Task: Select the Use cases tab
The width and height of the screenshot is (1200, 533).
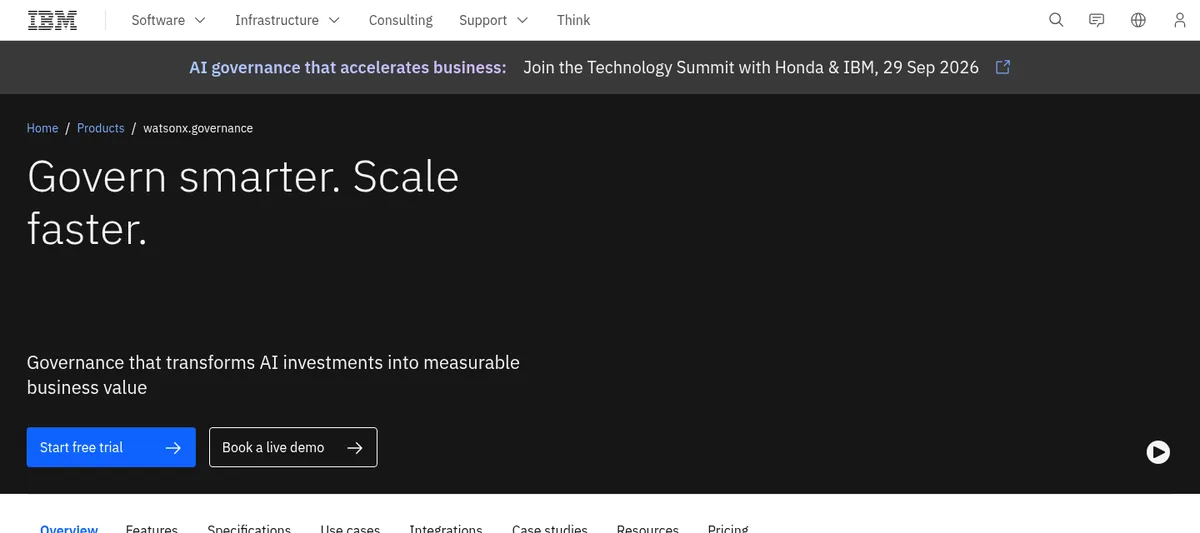Action: pyautogui.click(x=350, y=527)
